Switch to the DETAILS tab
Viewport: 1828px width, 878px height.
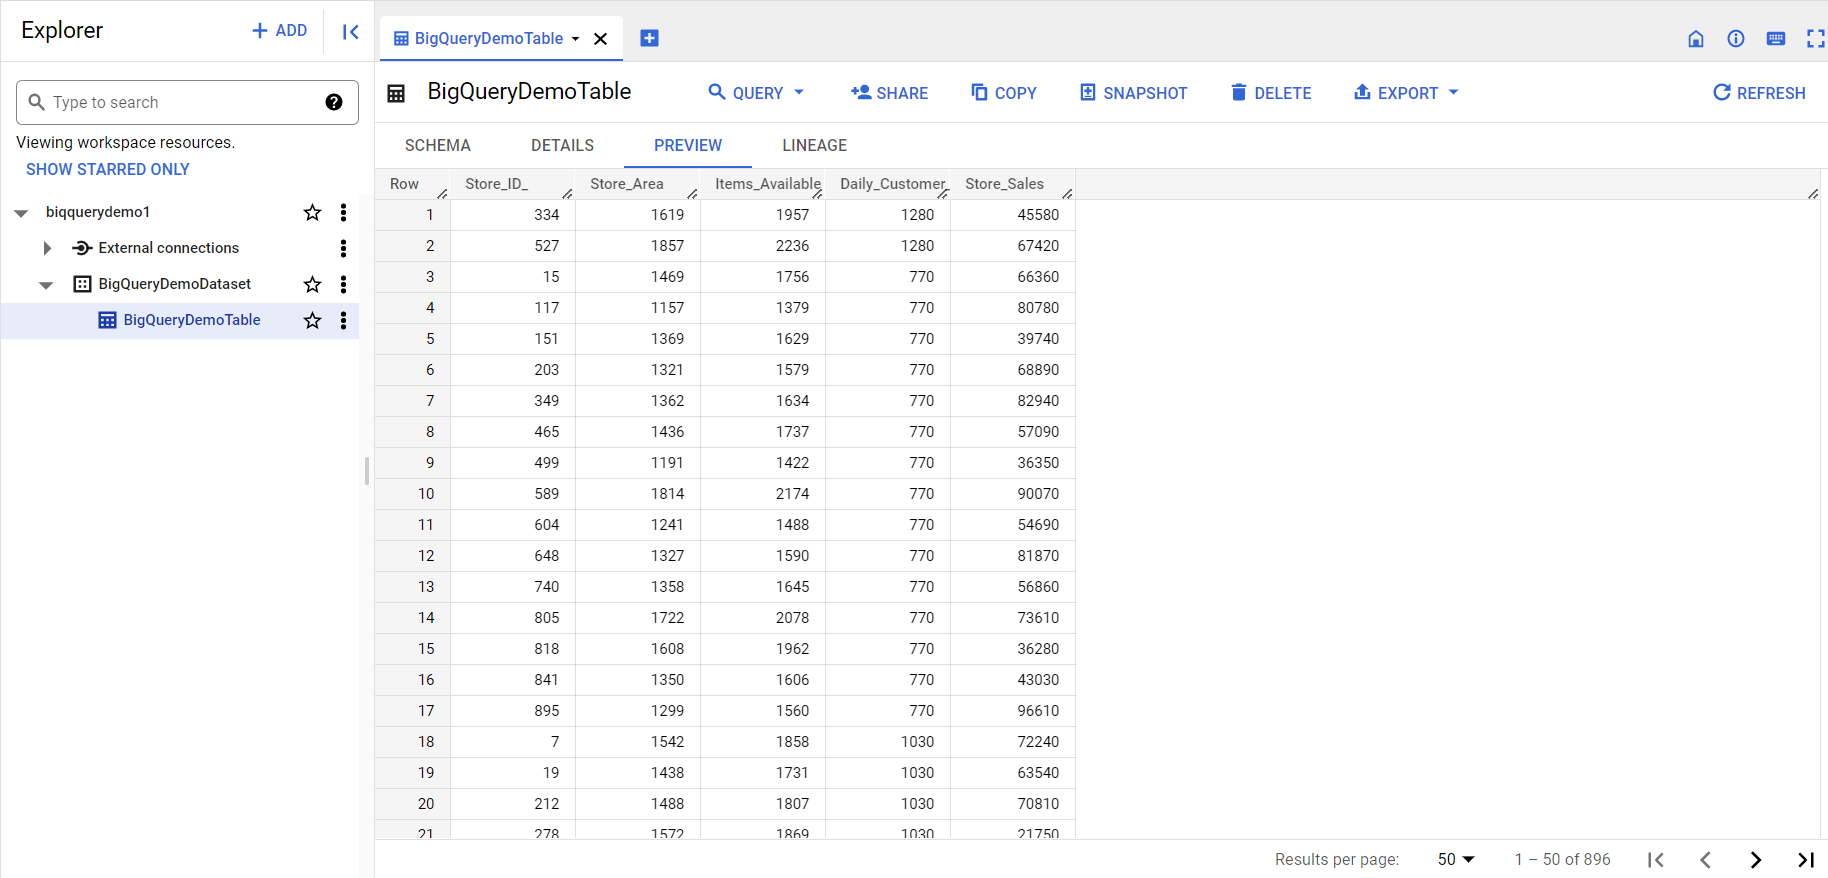point(562,146)
